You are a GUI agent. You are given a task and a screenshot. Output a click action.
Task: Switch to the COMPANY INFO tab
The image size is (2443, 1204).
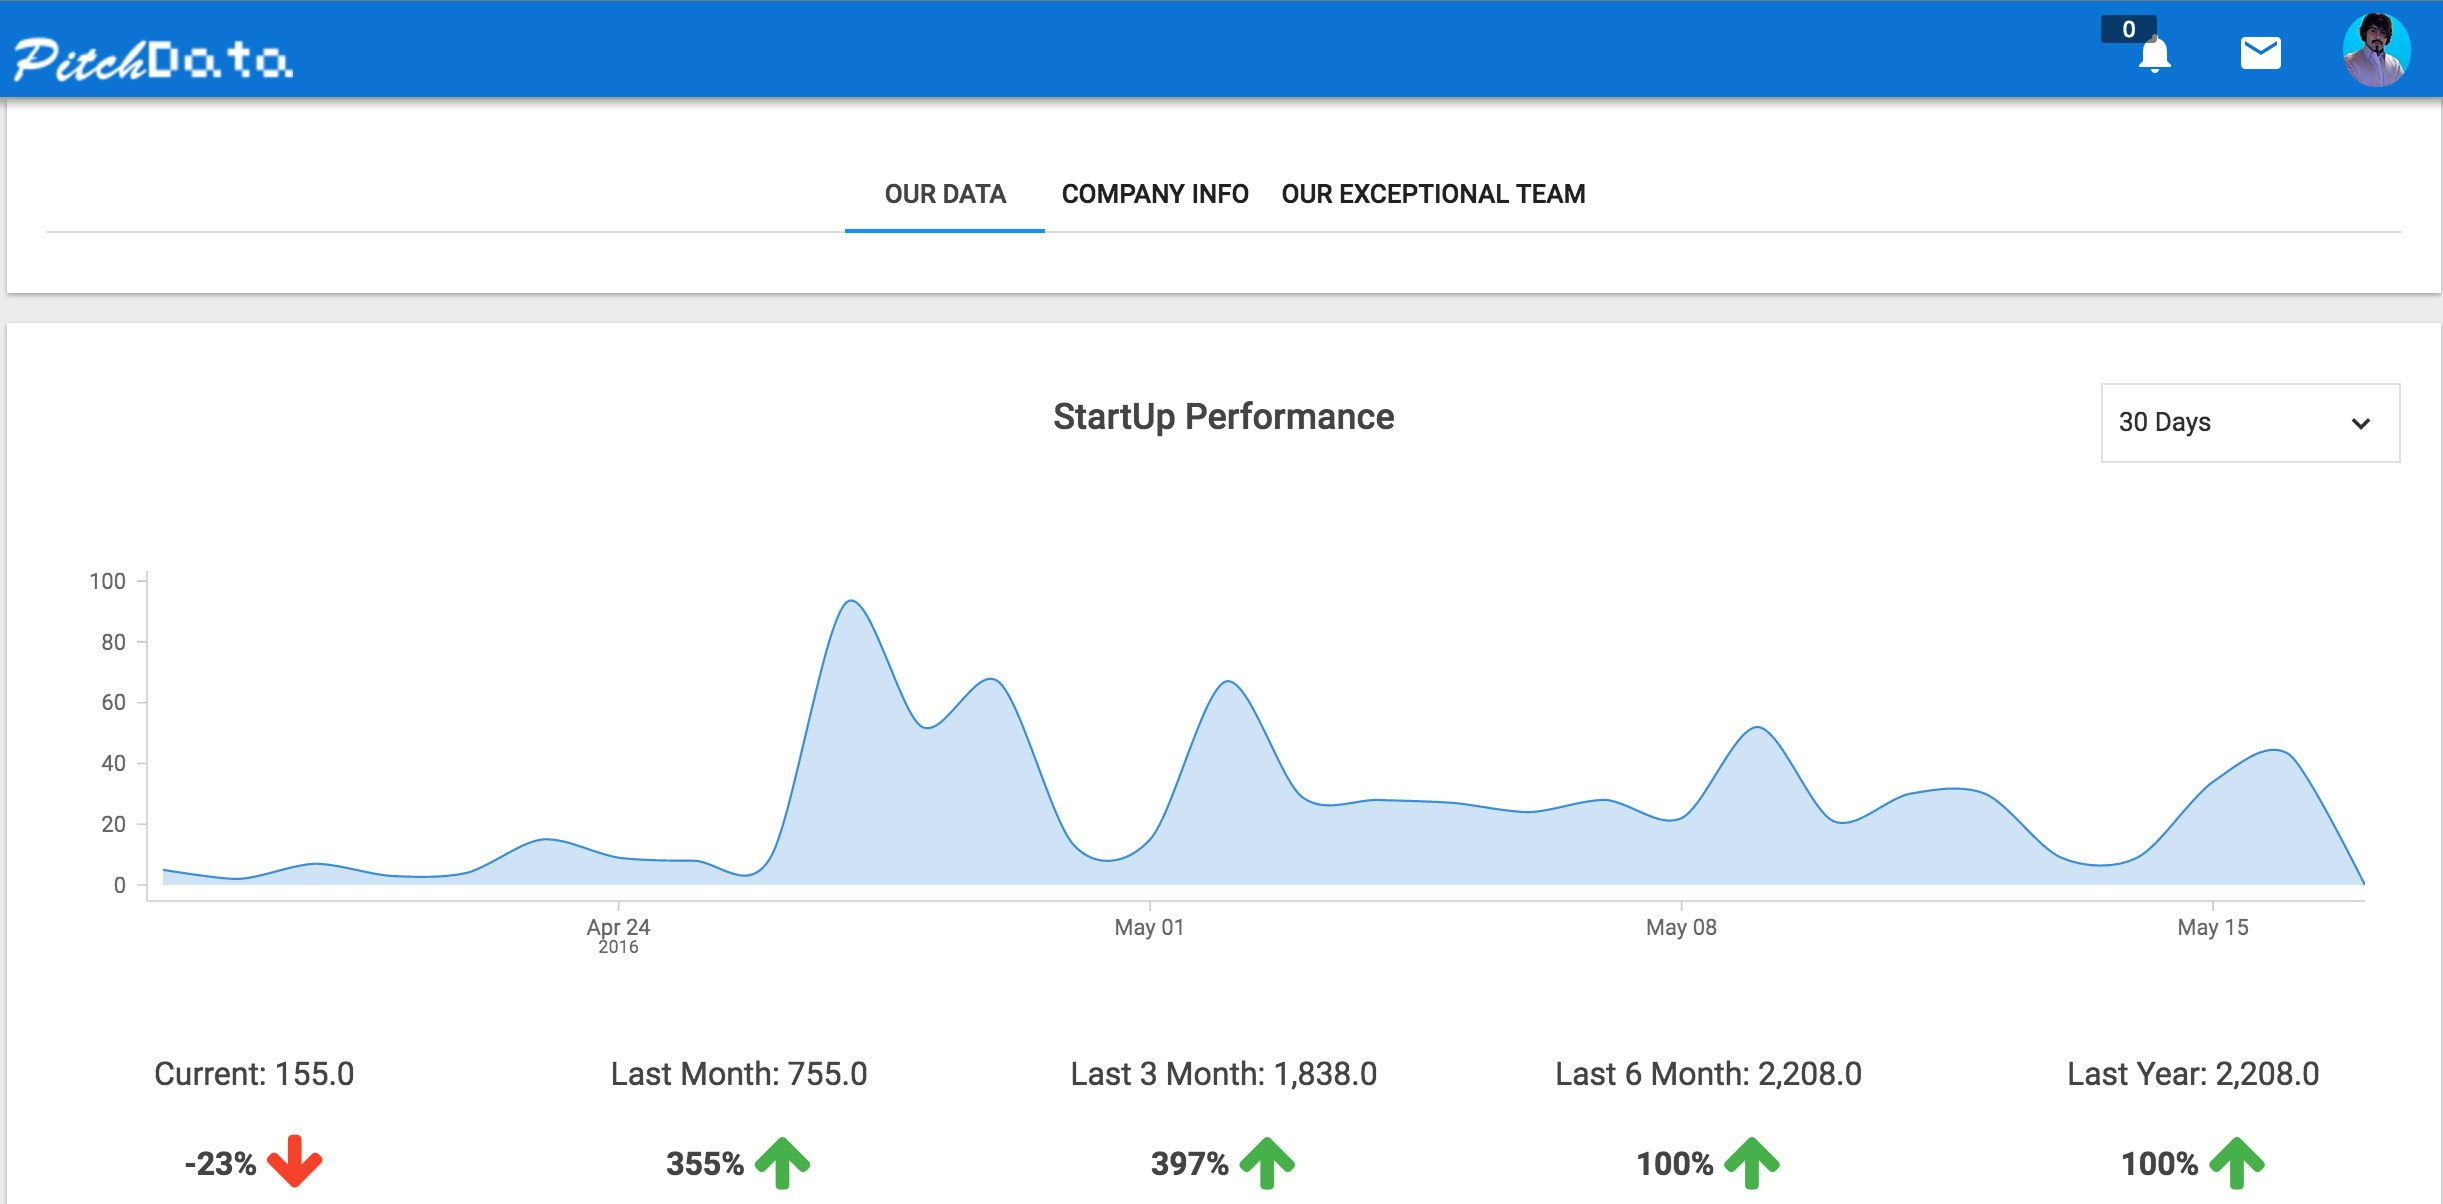coord(1155,193)
